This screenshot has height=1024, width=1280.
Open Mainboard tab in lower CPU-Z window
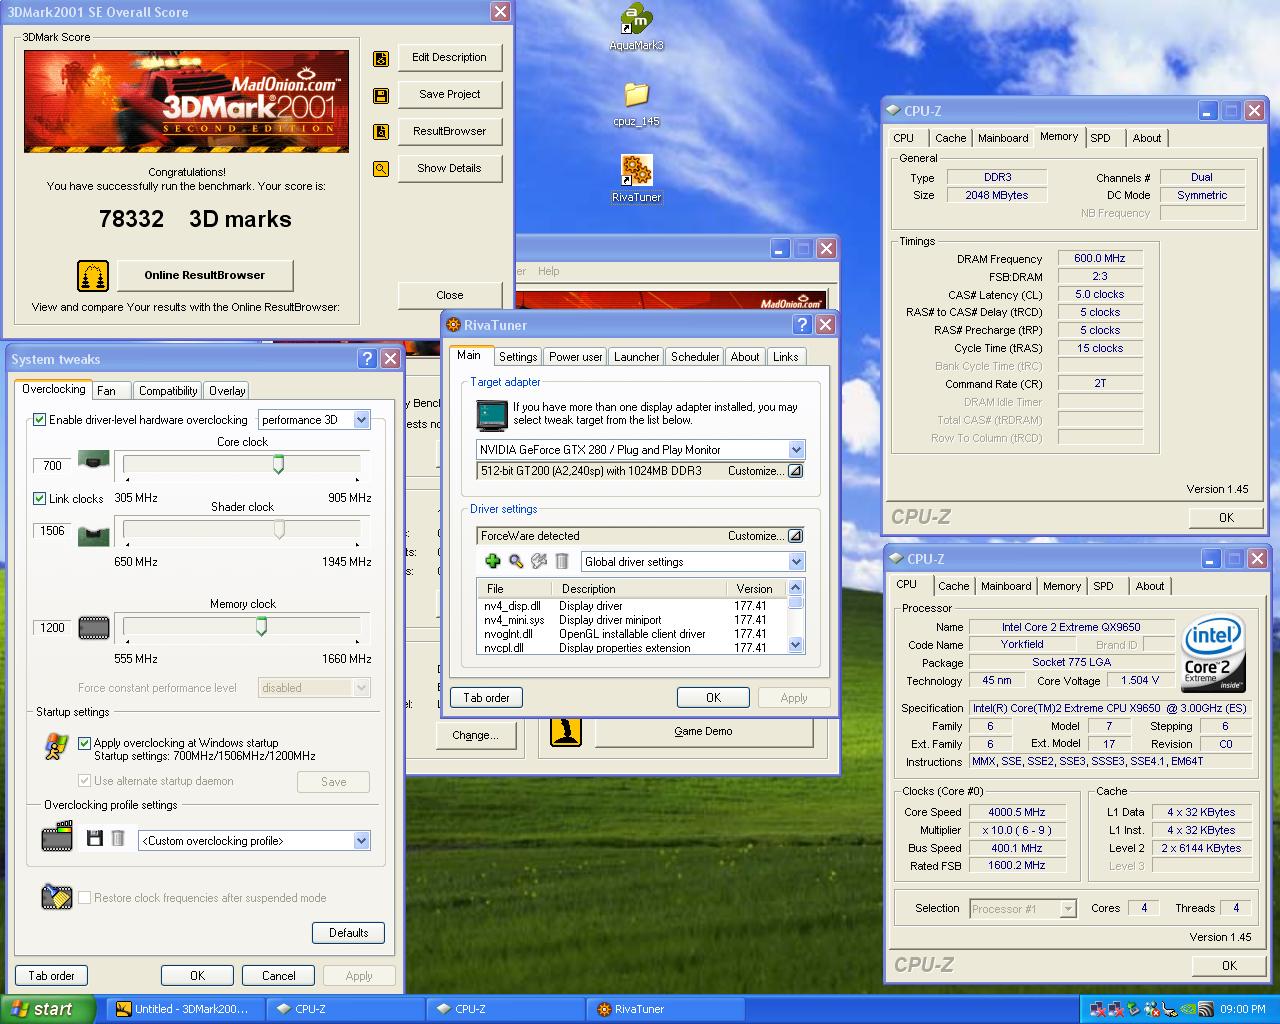[x=1006, y=586]
